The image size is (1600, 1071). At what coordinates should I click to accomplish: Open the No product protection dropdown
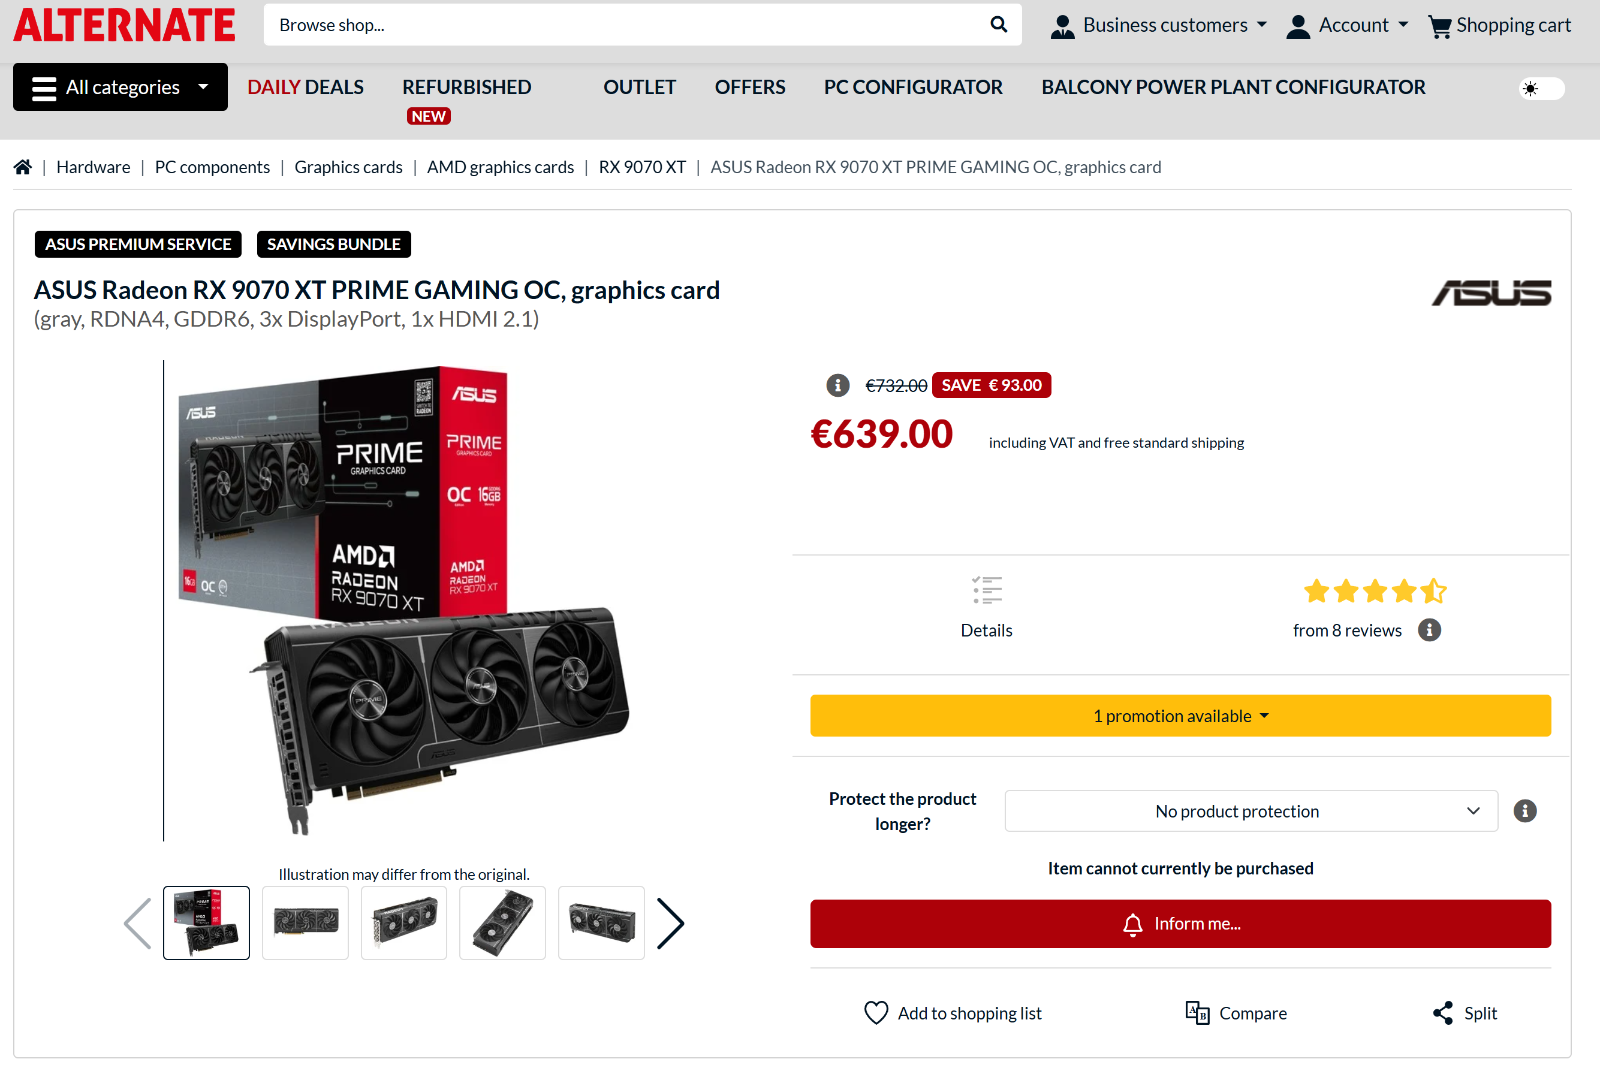tap(1251, 811)
